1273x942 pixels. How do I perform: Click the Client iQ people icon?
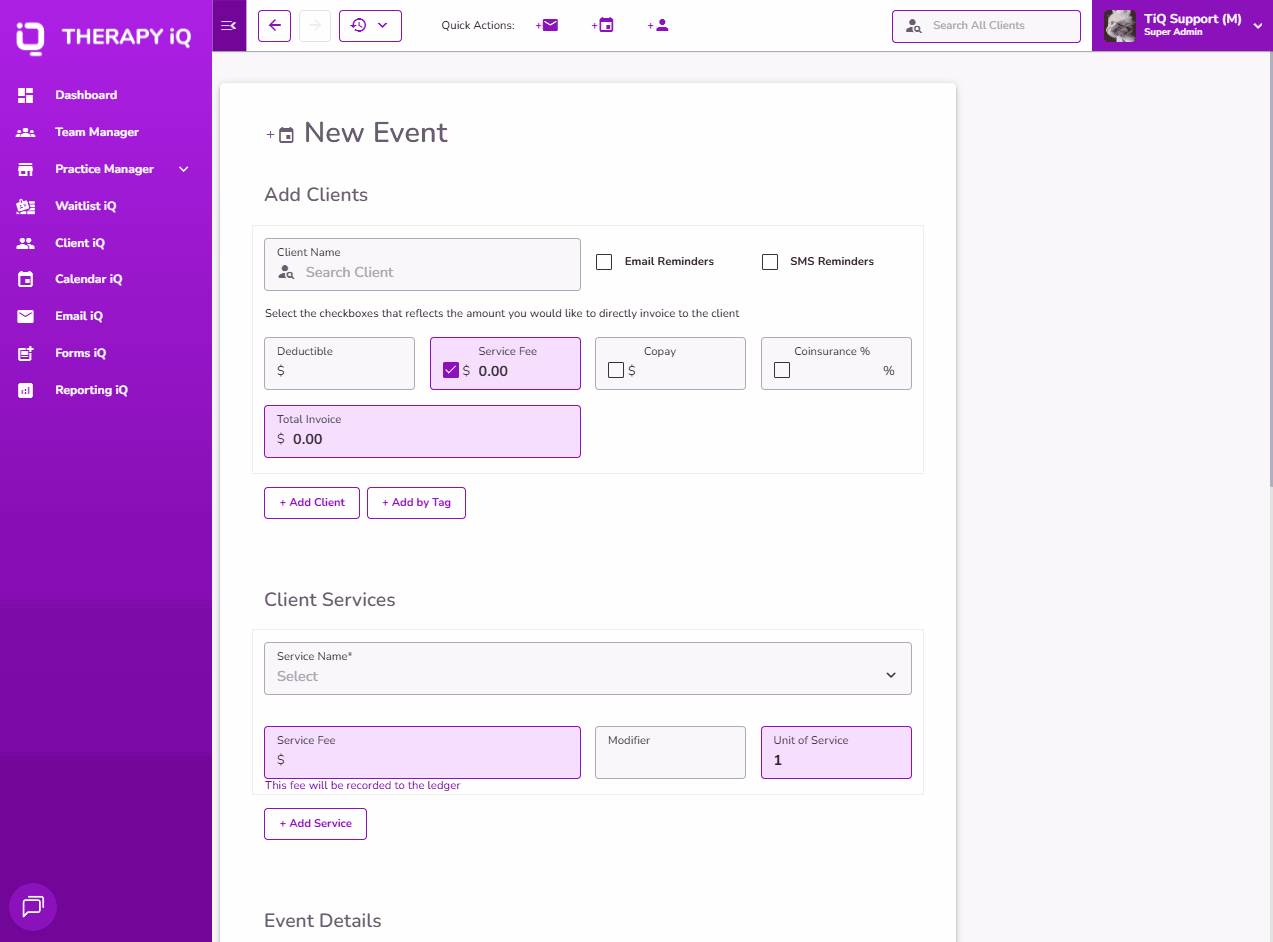click(x=26, y=243)
